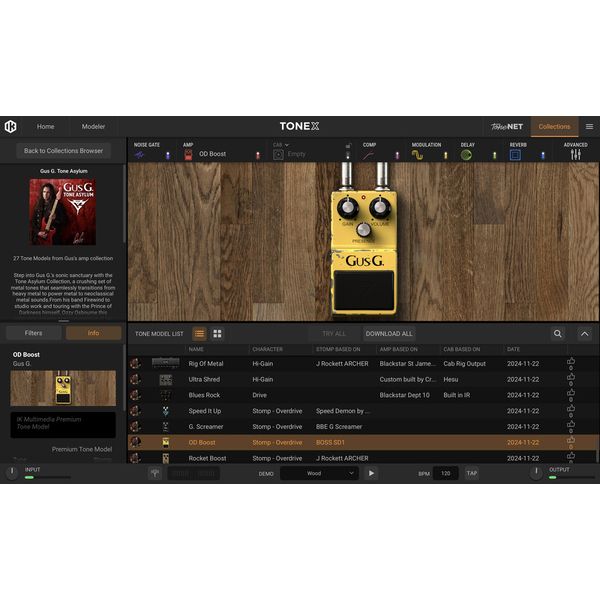Click the IK Multimedia logo icon
Screen dimensions: 600x600
coord(10,126)
